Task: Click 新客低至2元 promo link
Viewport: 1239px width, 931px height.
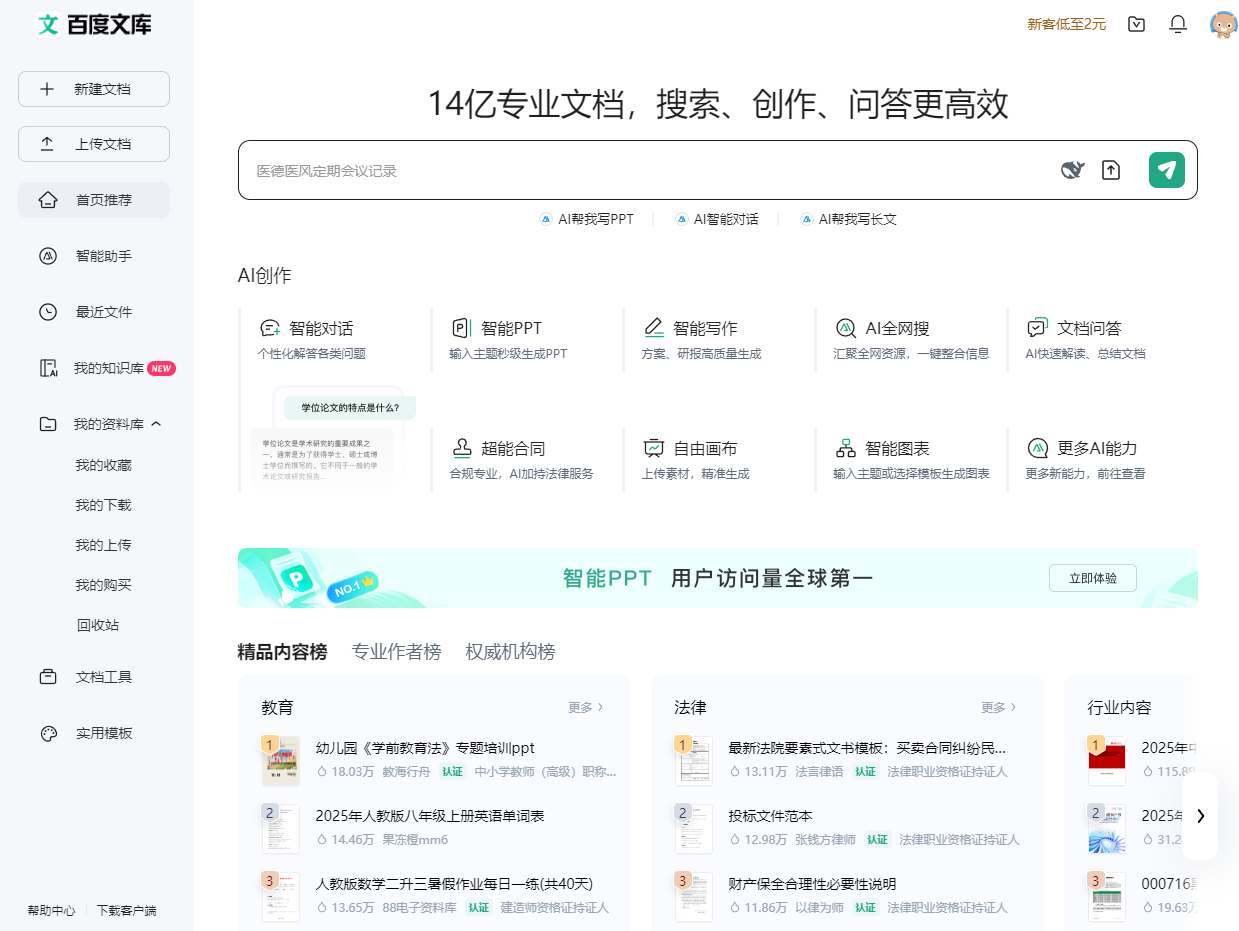Action: [x=1067, y=24]
